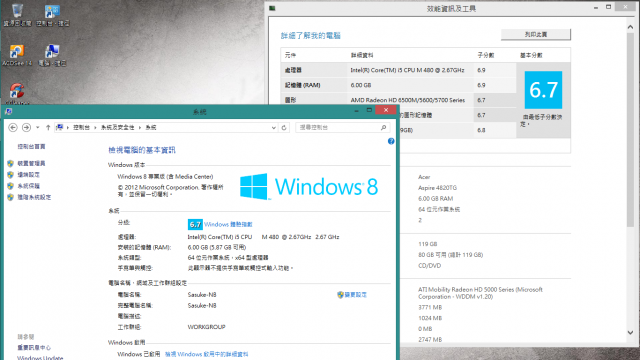Click the System window title bar icon

9,111
